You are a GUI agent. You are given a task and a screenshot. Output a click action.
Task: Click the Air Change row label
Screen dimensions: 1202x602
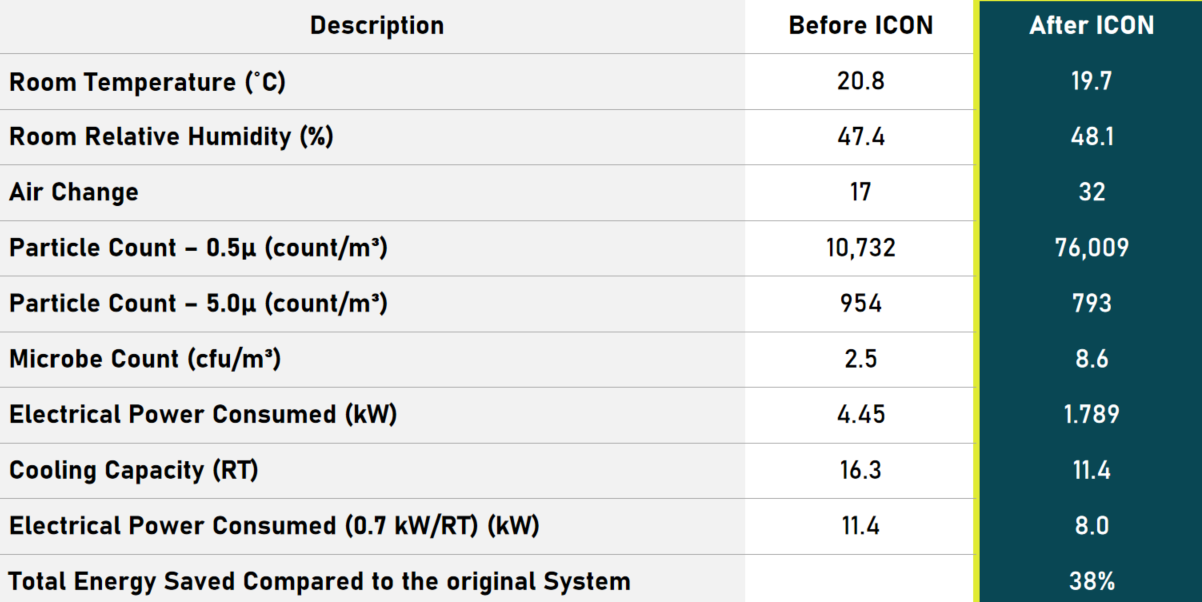coord(74,192)
